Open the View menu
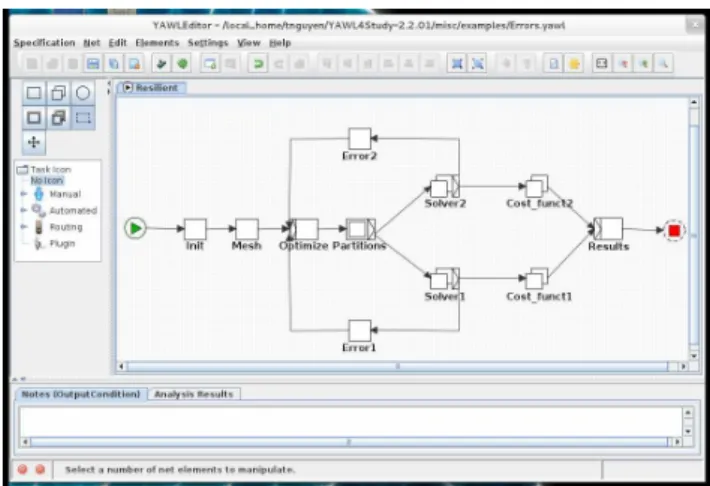Viewport: 710px width, 486px height. (249, 43)
